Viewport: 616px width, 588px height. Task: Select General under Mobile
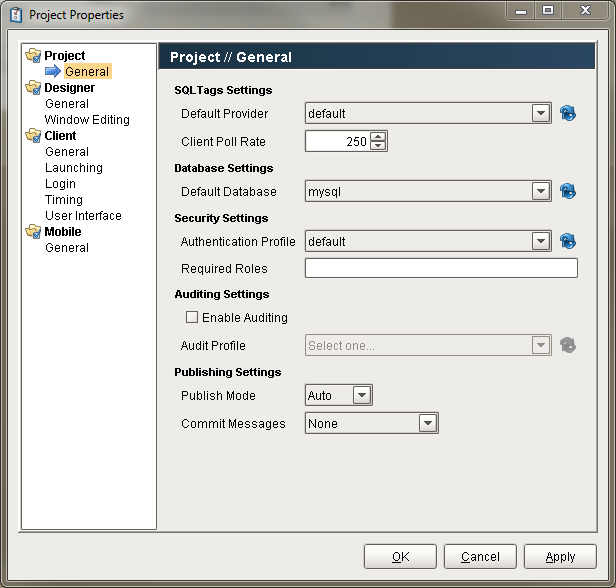pyautogui.click(x=67, y=248)
